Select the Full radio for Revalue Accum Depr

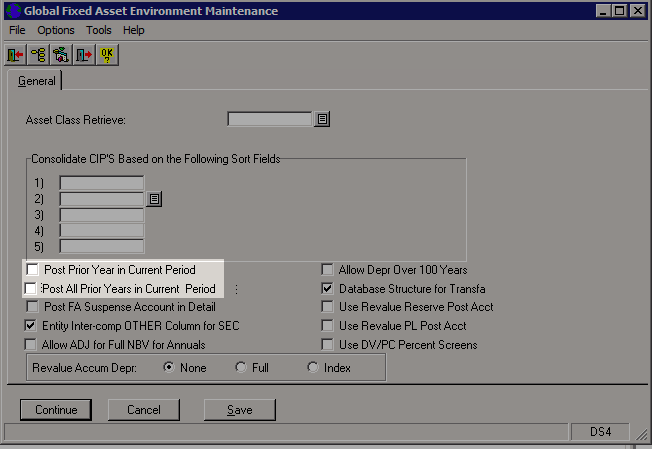[240, 368]
